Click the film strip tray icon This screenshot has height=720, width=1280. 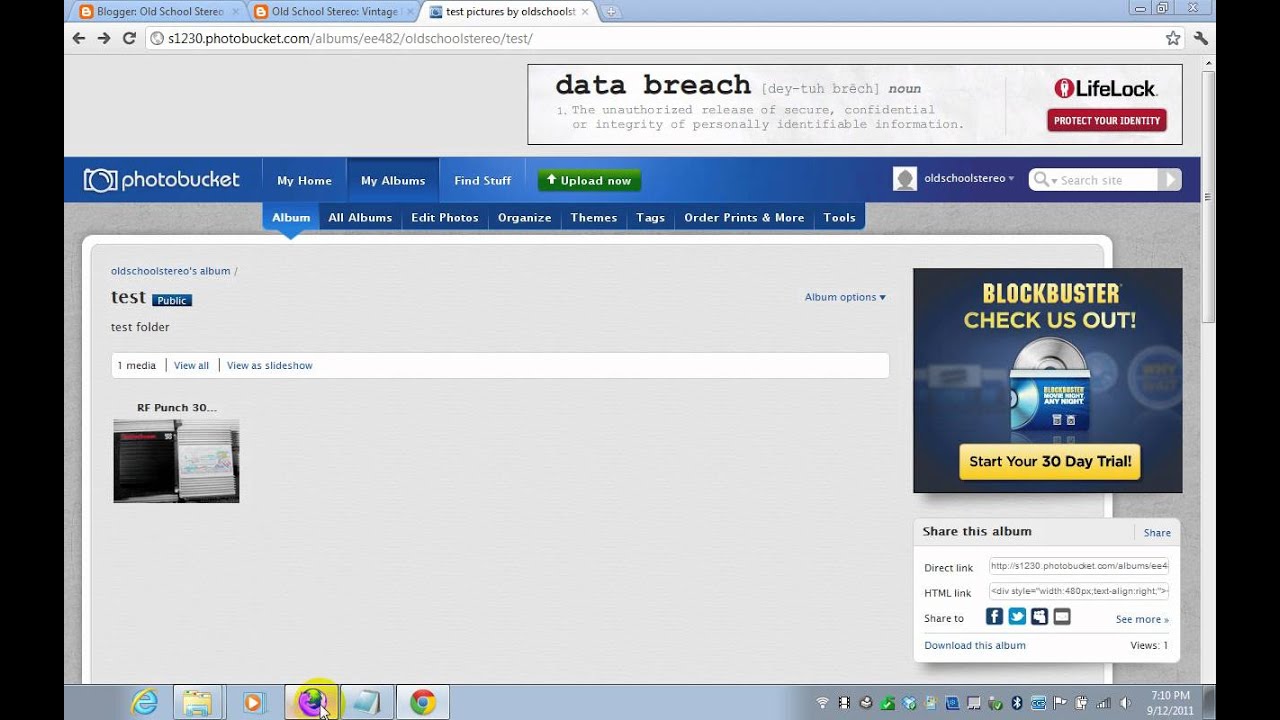tap(845, 703)
